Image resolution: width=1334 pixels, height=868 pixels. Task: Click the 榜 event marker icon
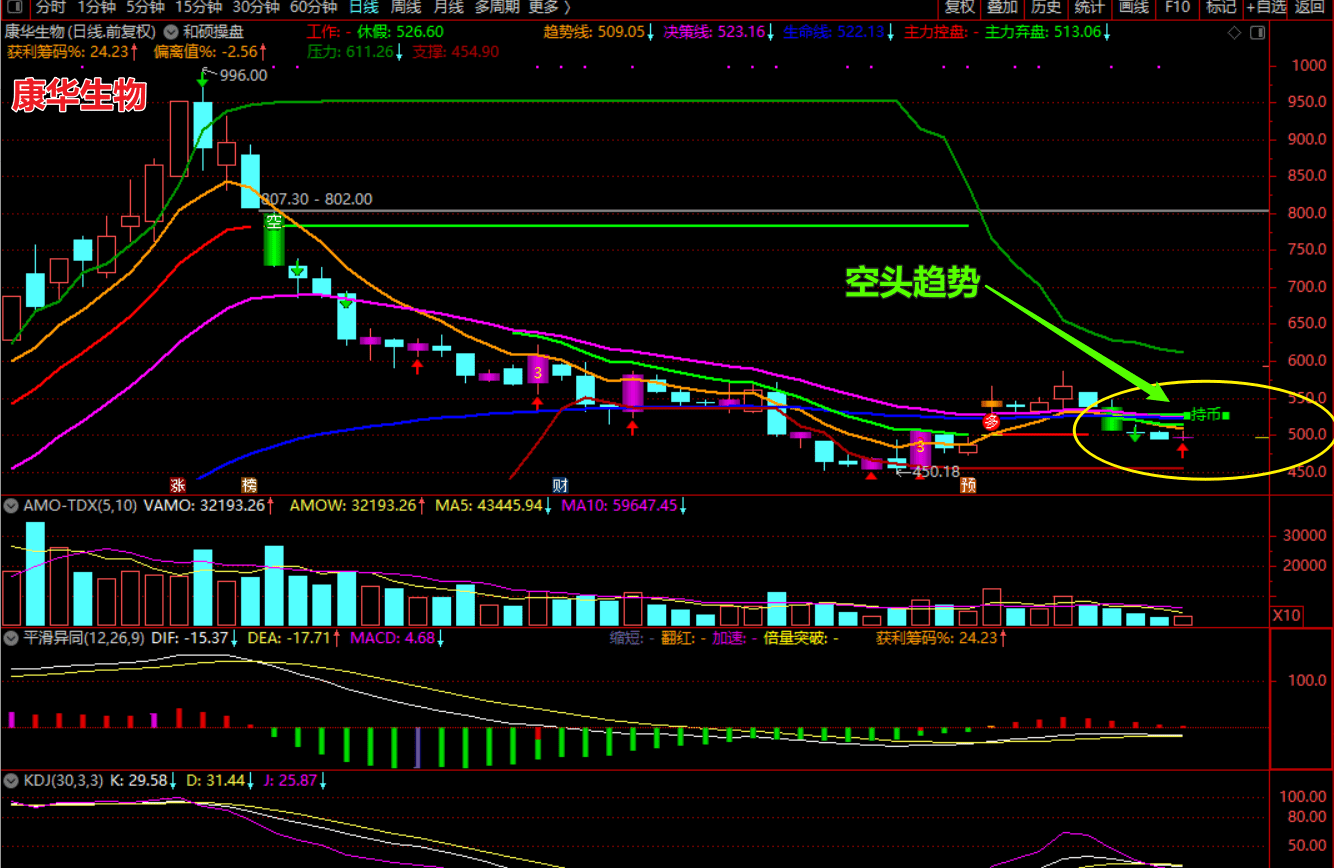[249, 485]
